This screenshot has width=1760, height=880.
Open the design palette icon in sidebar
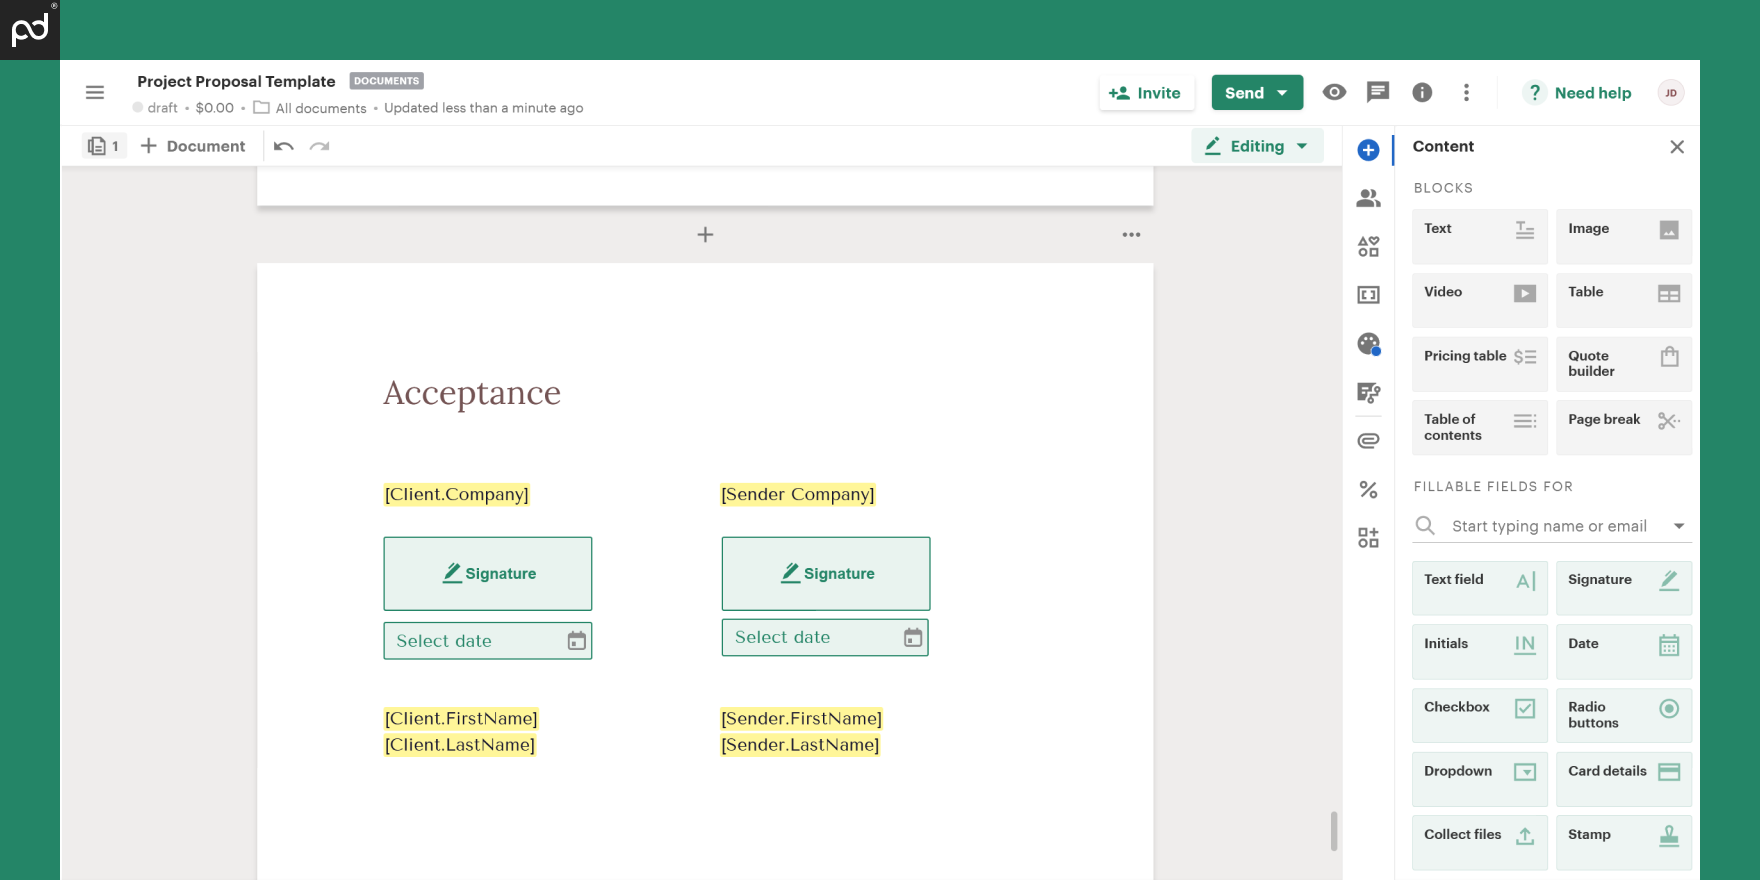[1368, 344]
